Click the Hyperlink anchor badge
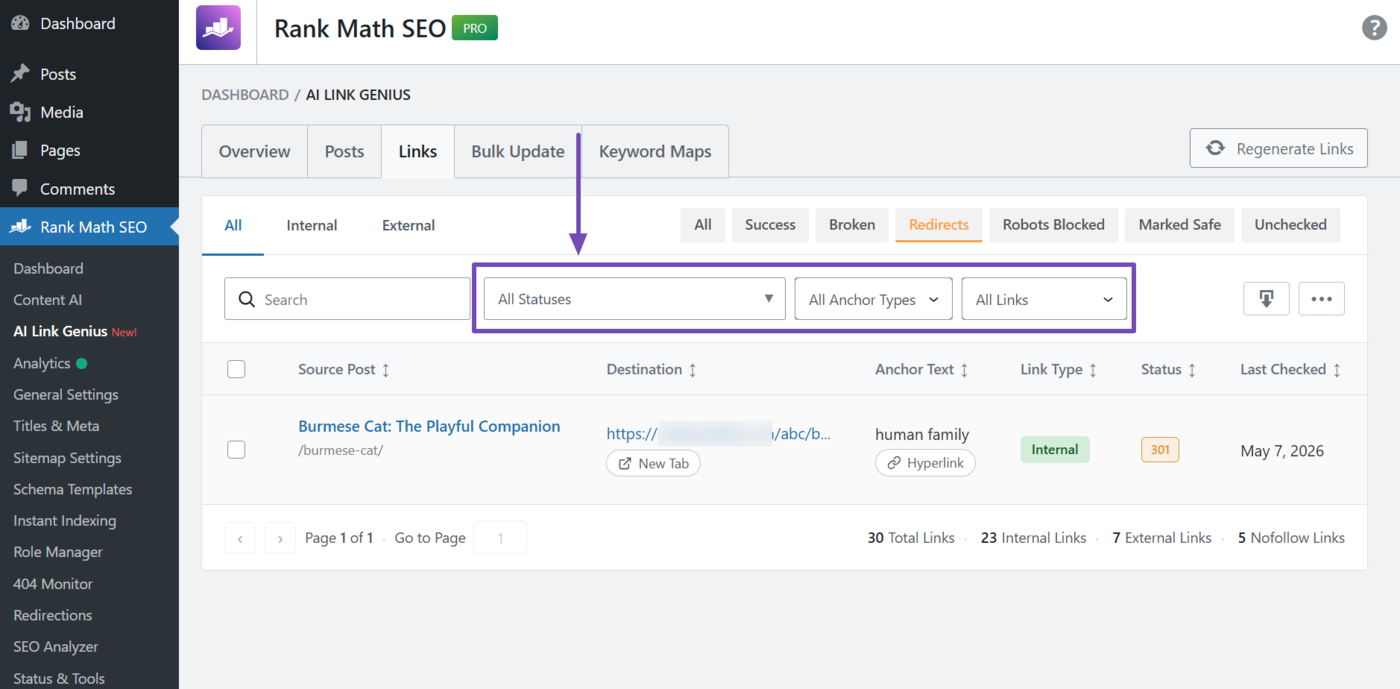The image size is (1400, 689). pos(925,463)
